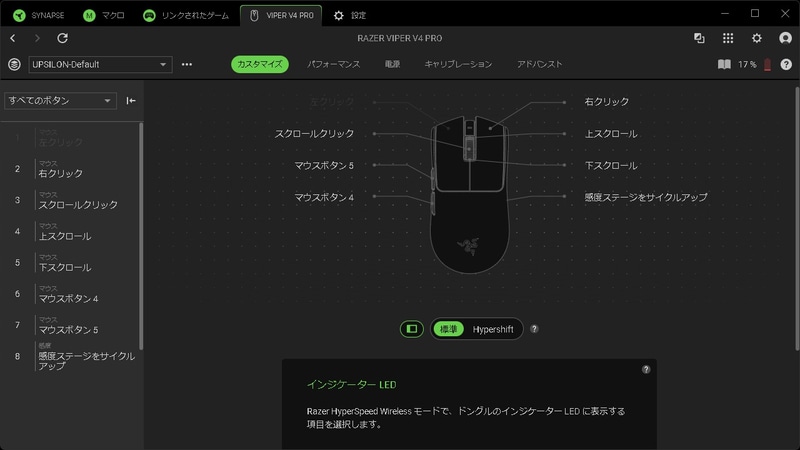The image size is (800, 450).
Task: Click the refresh icon
Action: [x=62, y=38]
